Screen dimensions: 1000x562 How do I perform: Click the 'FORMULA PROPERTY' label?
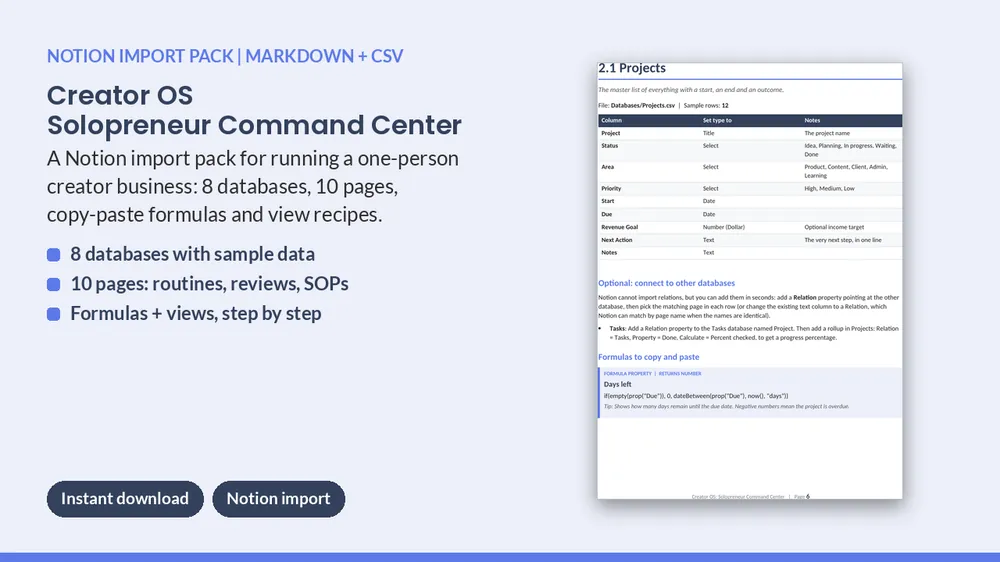click(x=628, y=374)
